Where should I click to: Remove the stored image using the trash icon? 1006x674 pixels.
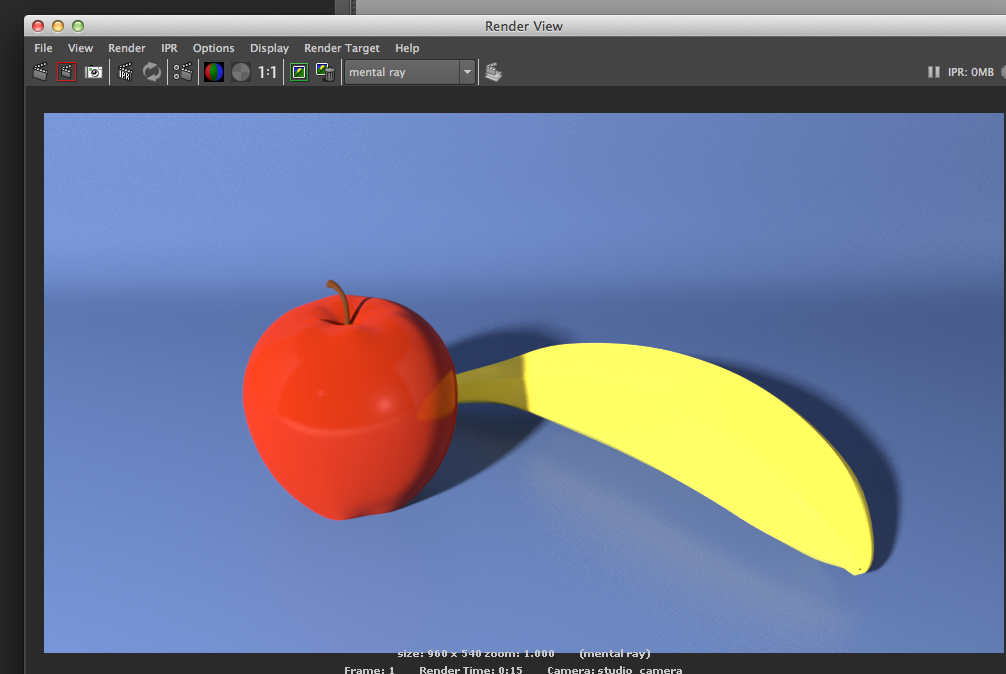coord(325,72)
